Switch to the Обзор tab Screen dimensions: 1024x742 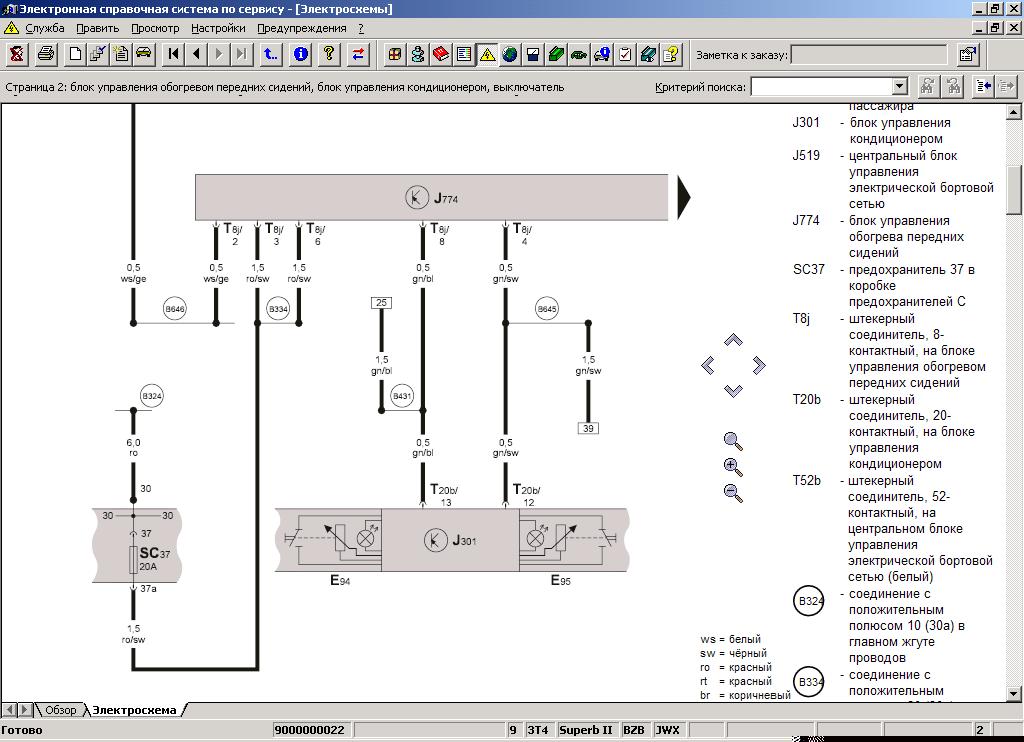click(60, 709)
